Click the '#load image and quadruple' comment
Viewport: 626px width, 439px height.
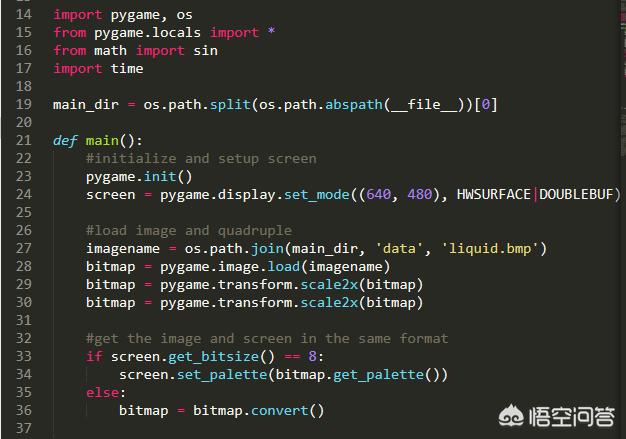point(188,230)
